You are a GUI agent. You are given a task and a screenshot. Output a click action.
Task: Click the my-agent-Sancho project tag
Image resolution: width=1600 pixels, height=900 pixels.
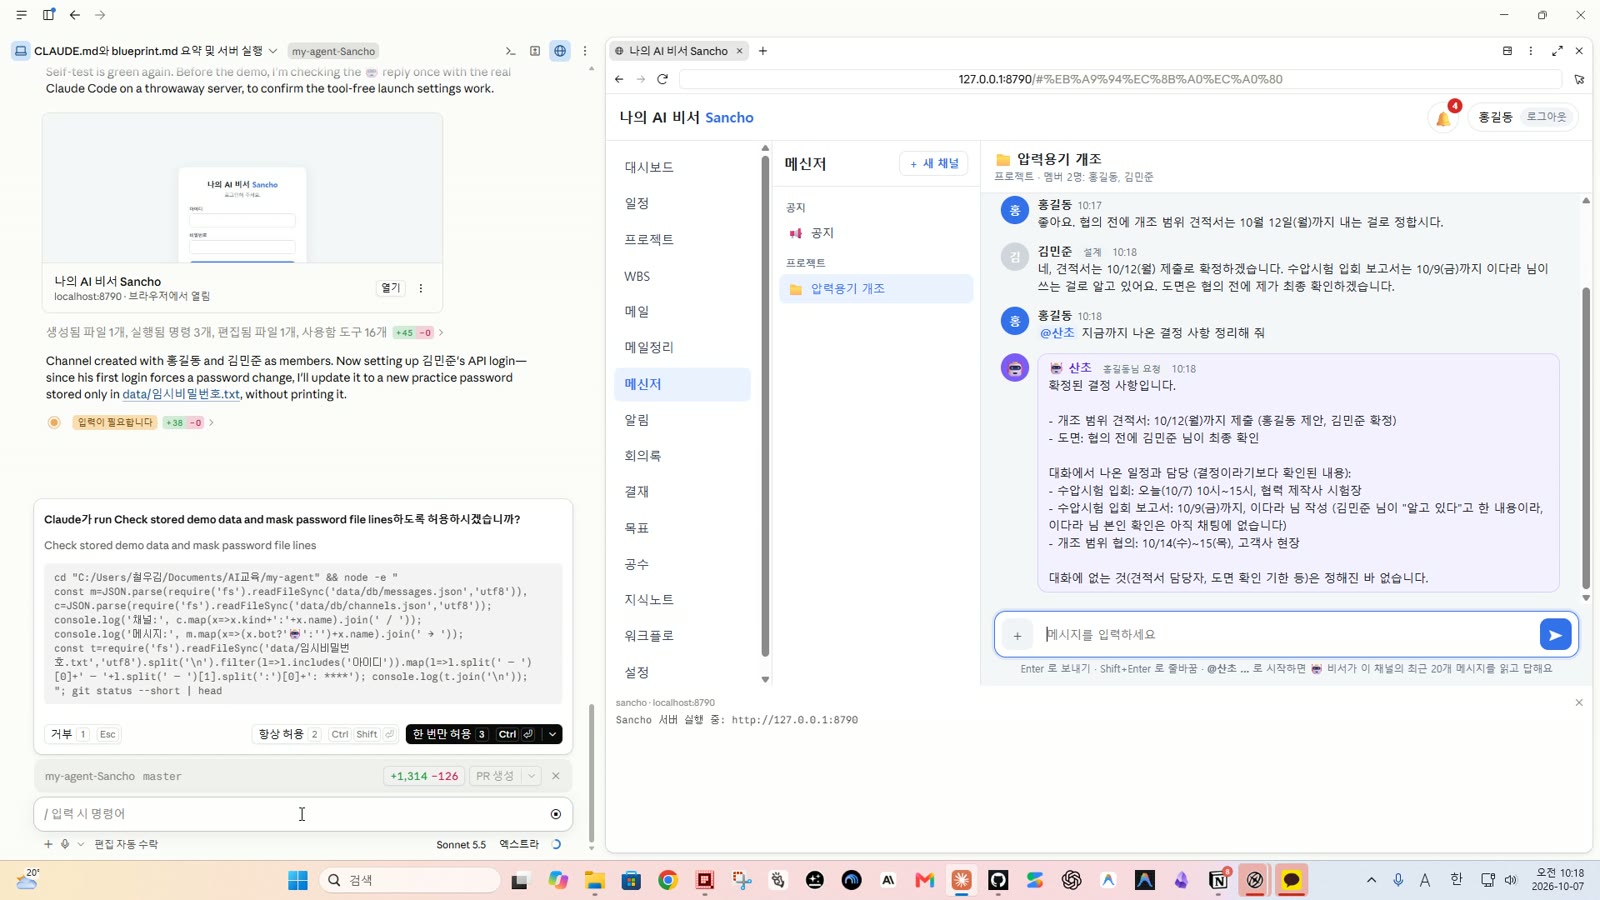click(x=334, y=51)
